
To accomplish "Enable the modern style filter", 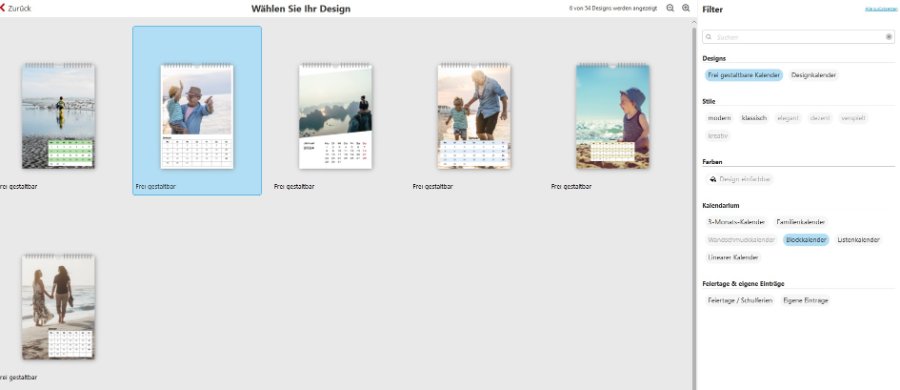I will pyautogui.click(x=719, y=118).
